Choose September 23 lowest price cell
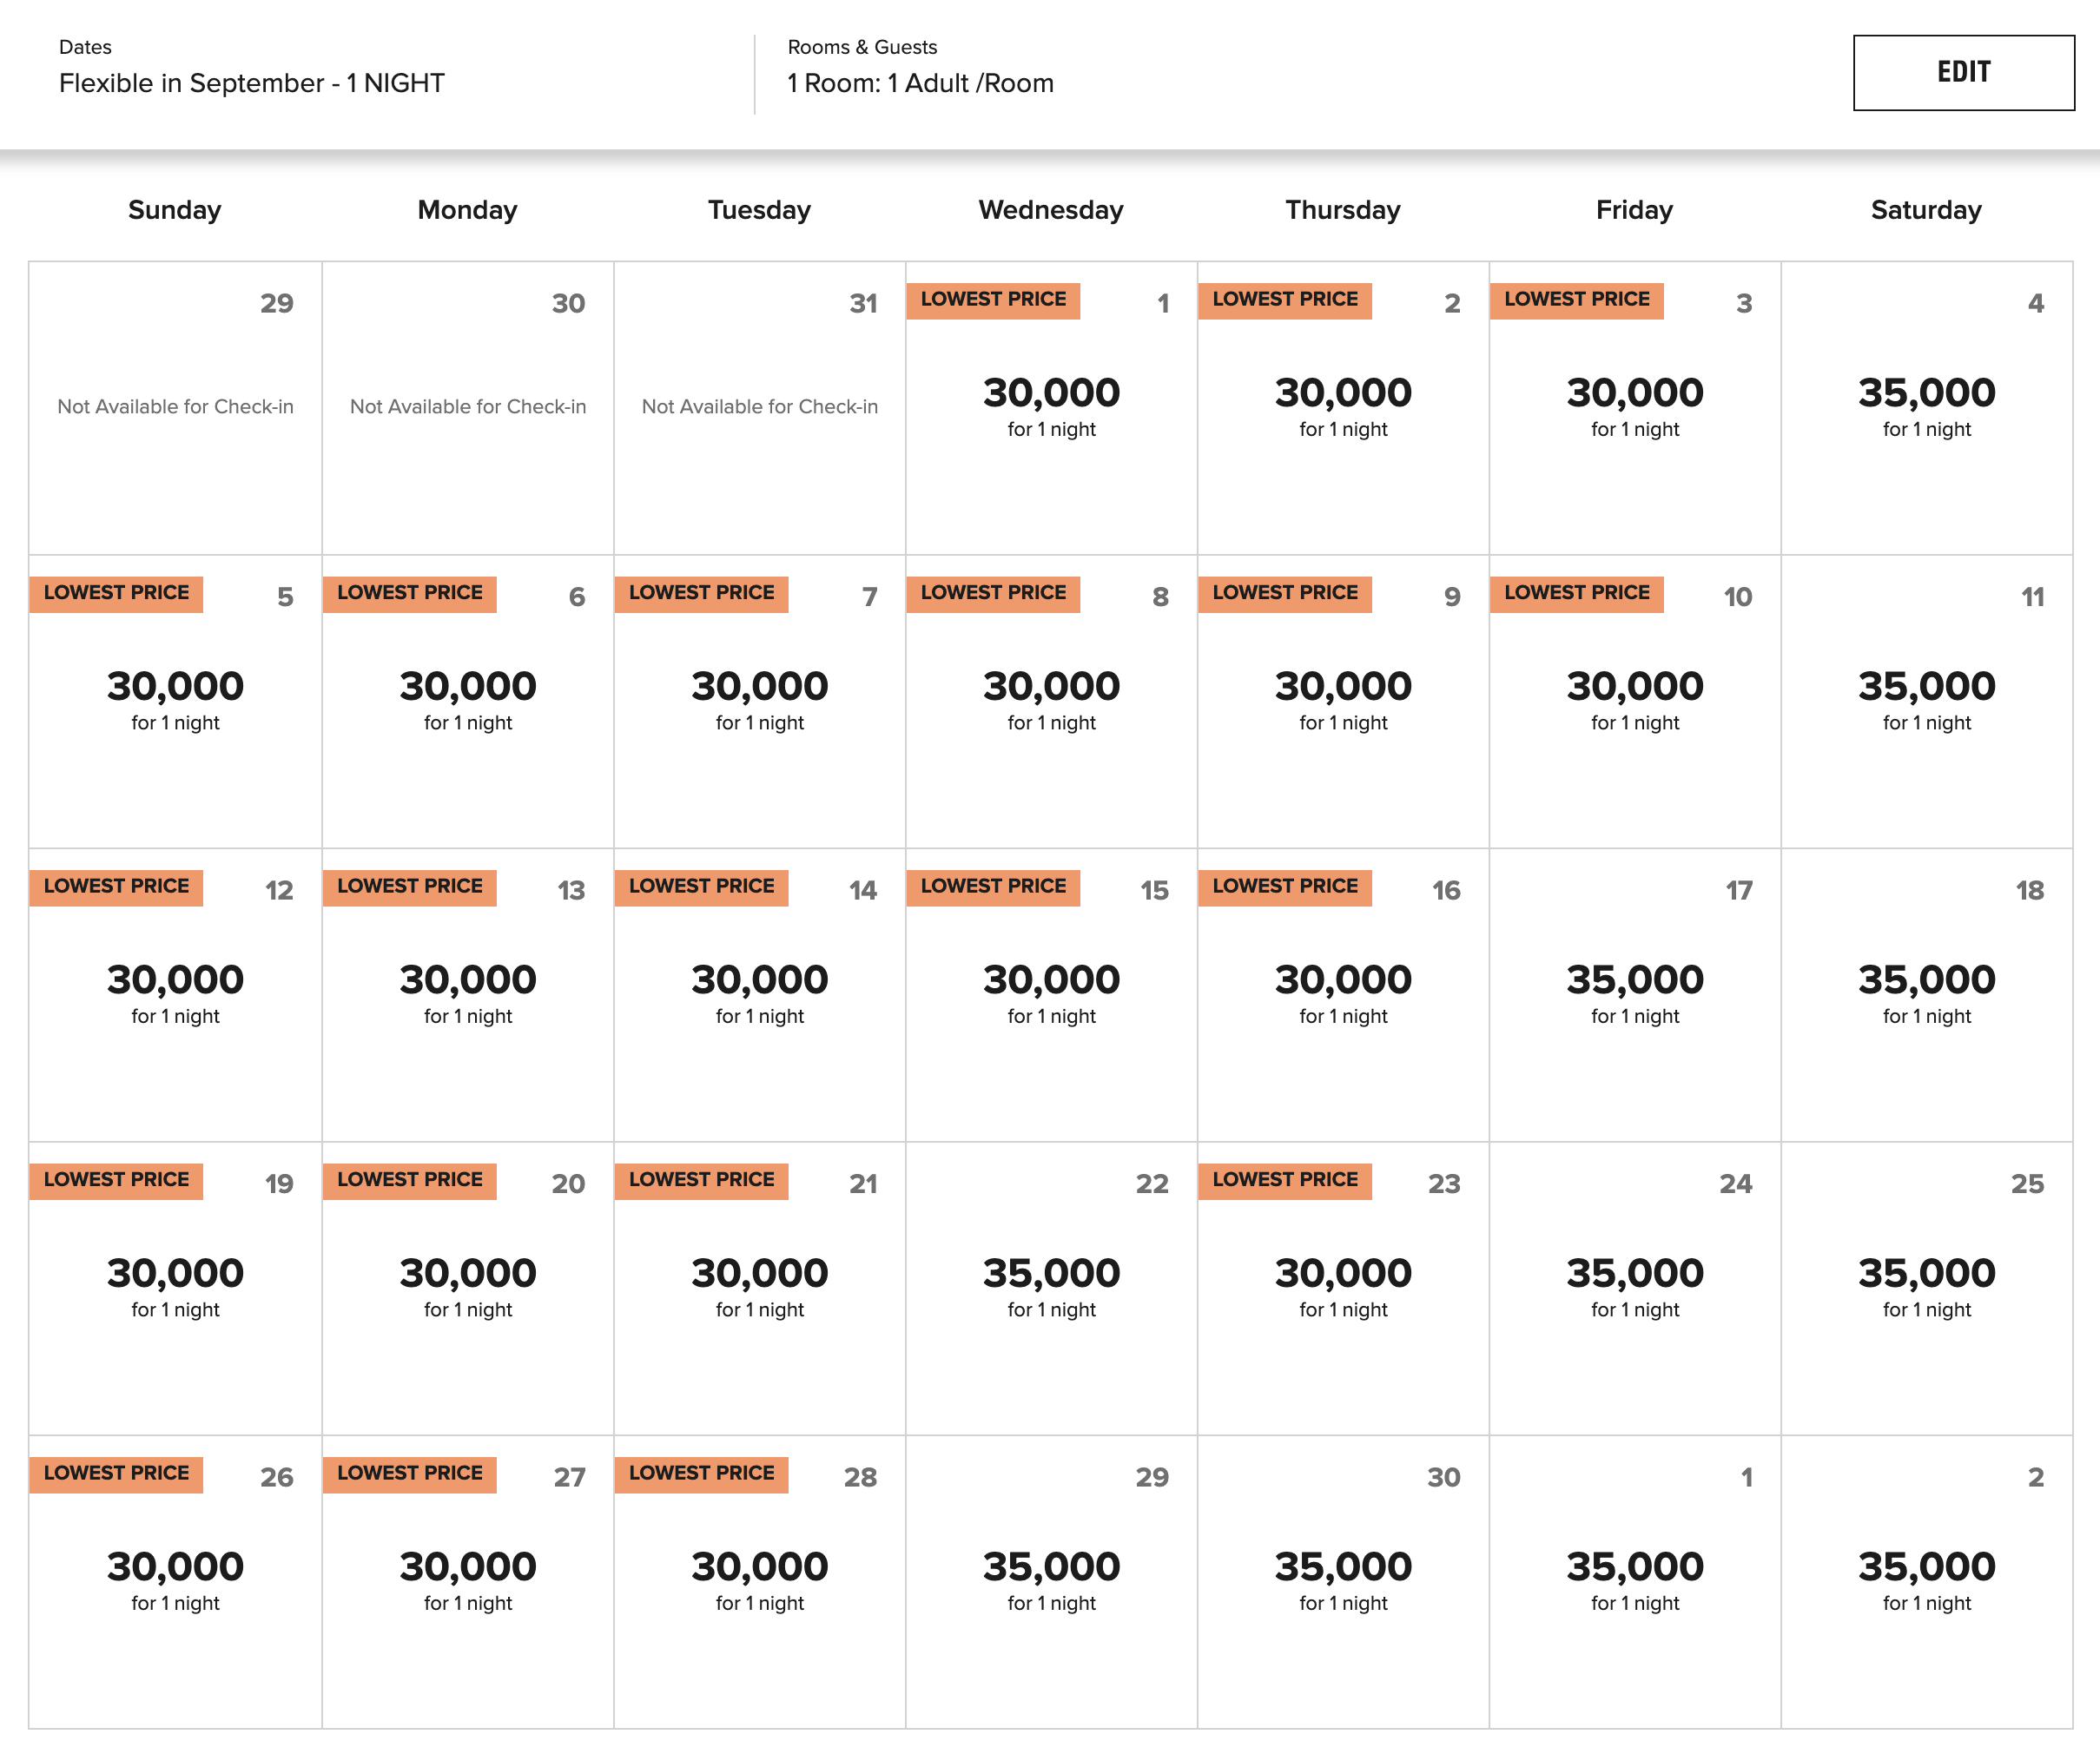 [x=1342, y=1287]
